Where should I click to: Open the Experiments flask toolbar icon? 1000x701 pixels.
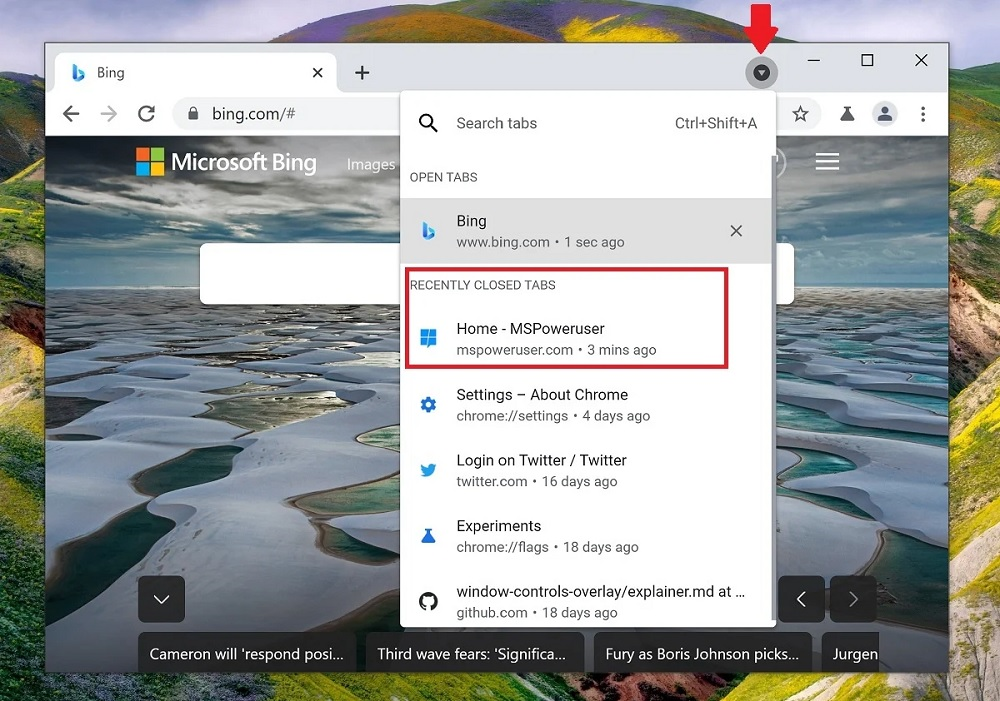pos(847,114)
